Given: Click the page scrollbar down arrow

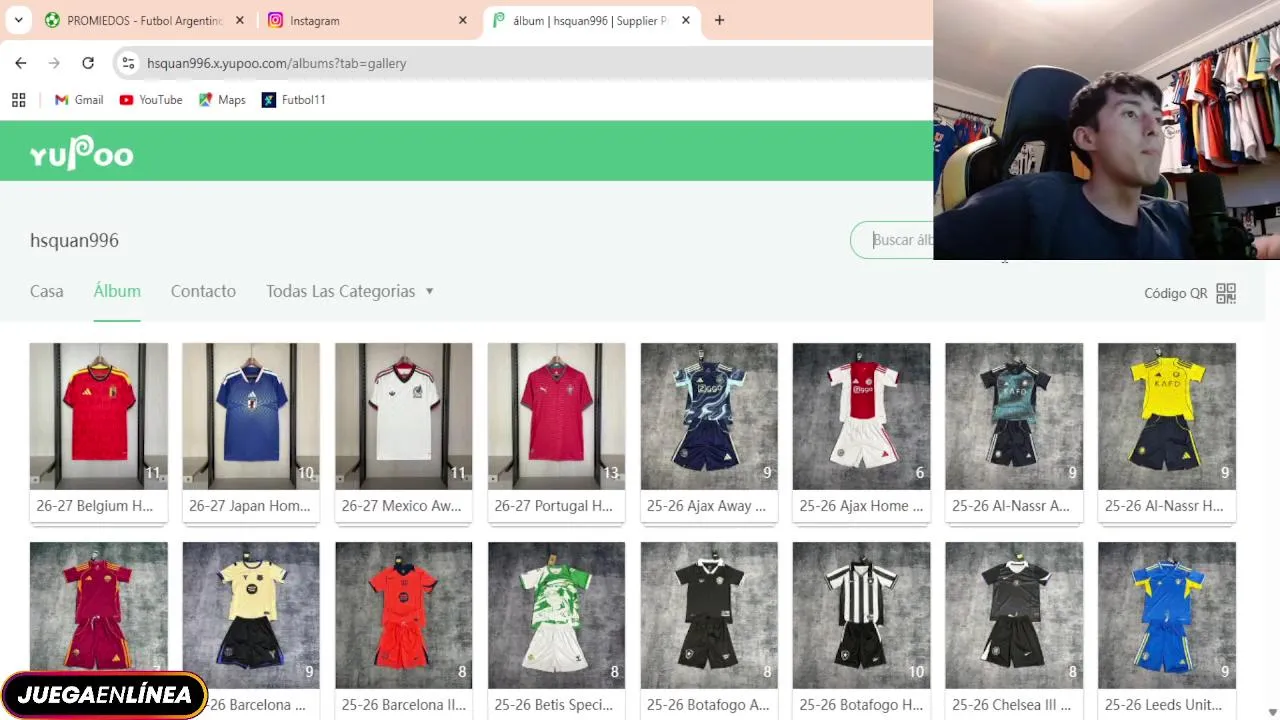Looking at the screenshot, I should click(1272, 711).
